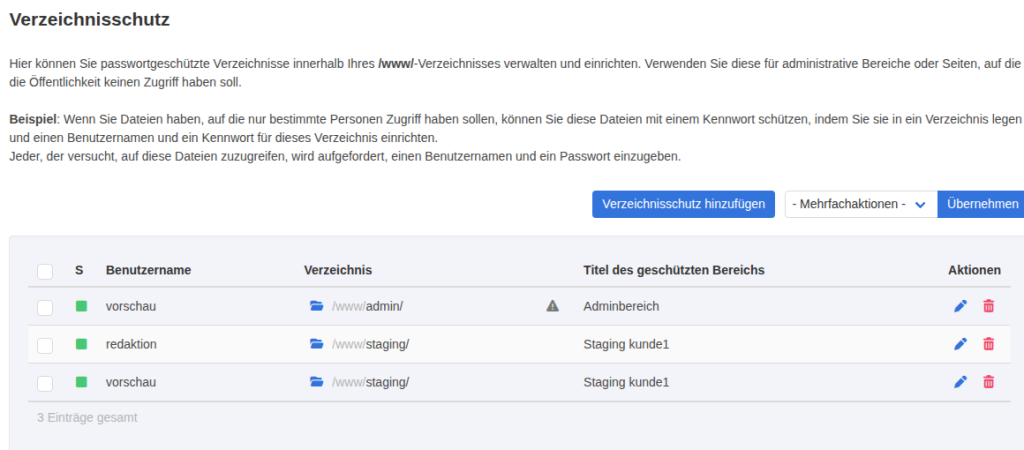Screen dimensions: 1024x450
Task: Click Staging kunde1 in the last row
Action: (626, 381)
